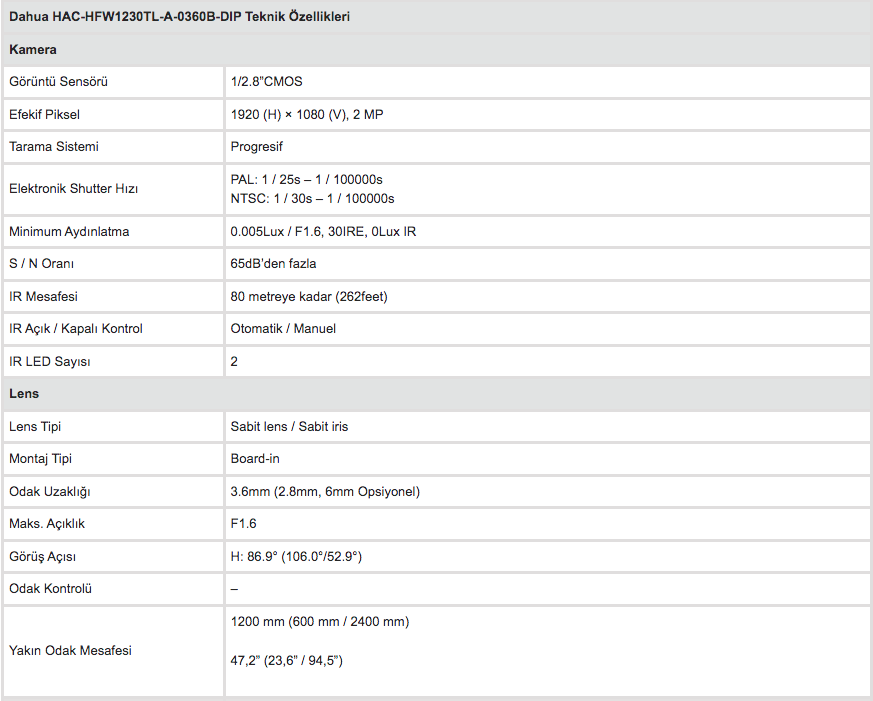Click the 'Montaj Tipi' label
873x701 pixels.
[x=41, y=459]
